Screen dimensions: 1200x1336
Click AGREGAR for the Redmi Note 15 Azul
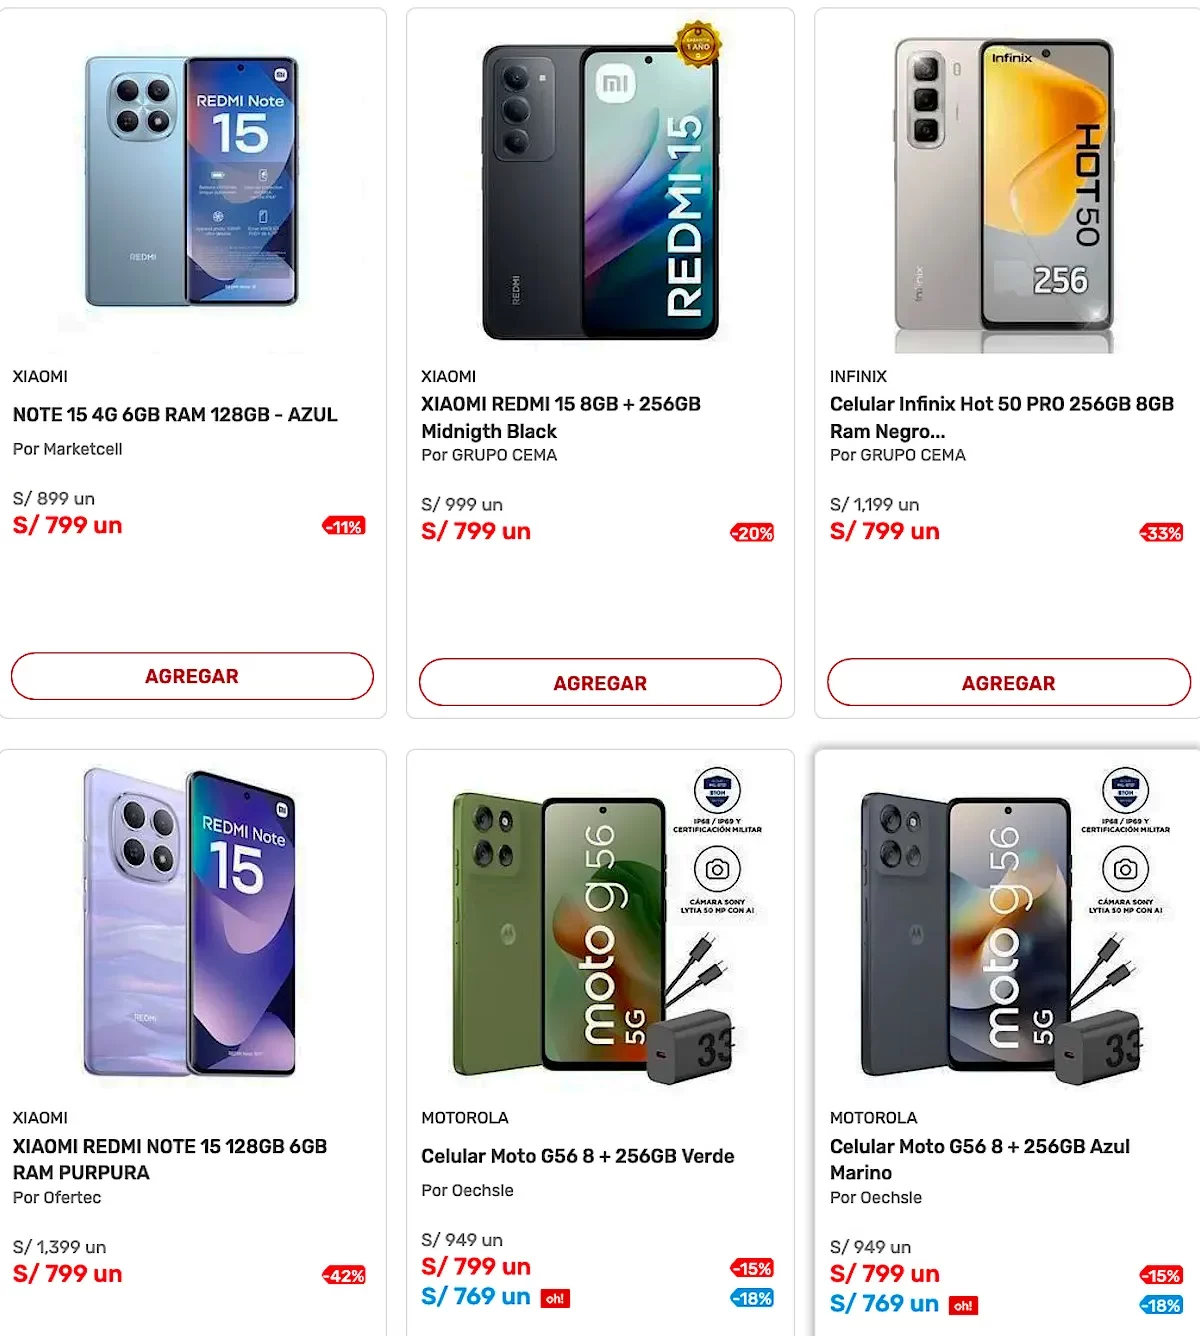click(192, 675)
